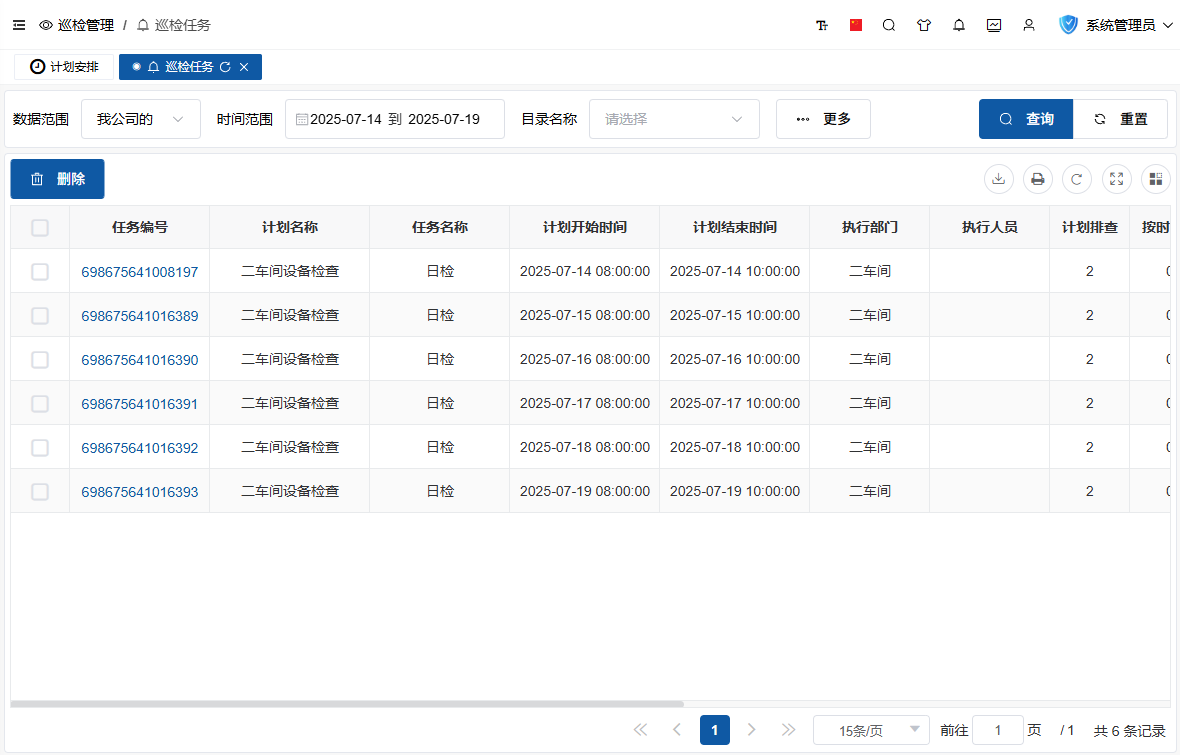Tick the checkbox for task 698675641016391
The width and height of the screenshot is (1180, 755).
point(40,404)
